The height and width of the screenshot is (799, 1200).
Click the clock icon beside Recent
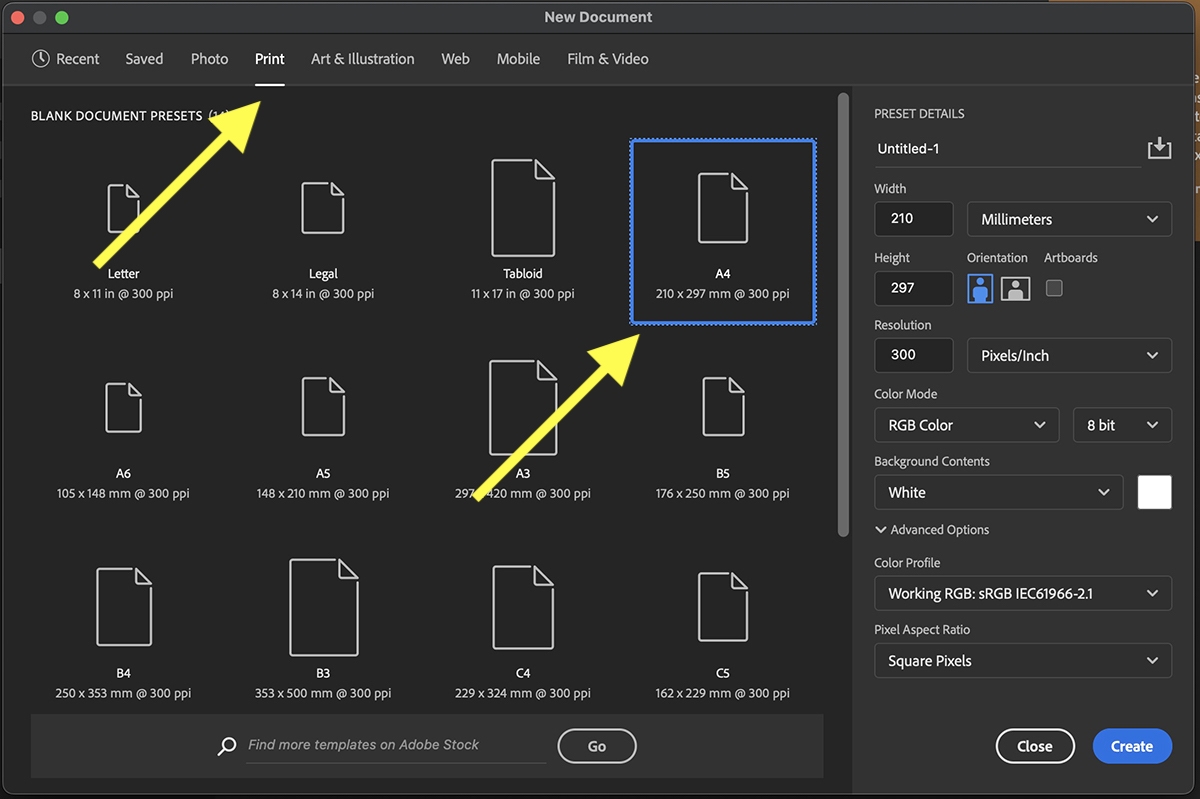tap(40, 59)
